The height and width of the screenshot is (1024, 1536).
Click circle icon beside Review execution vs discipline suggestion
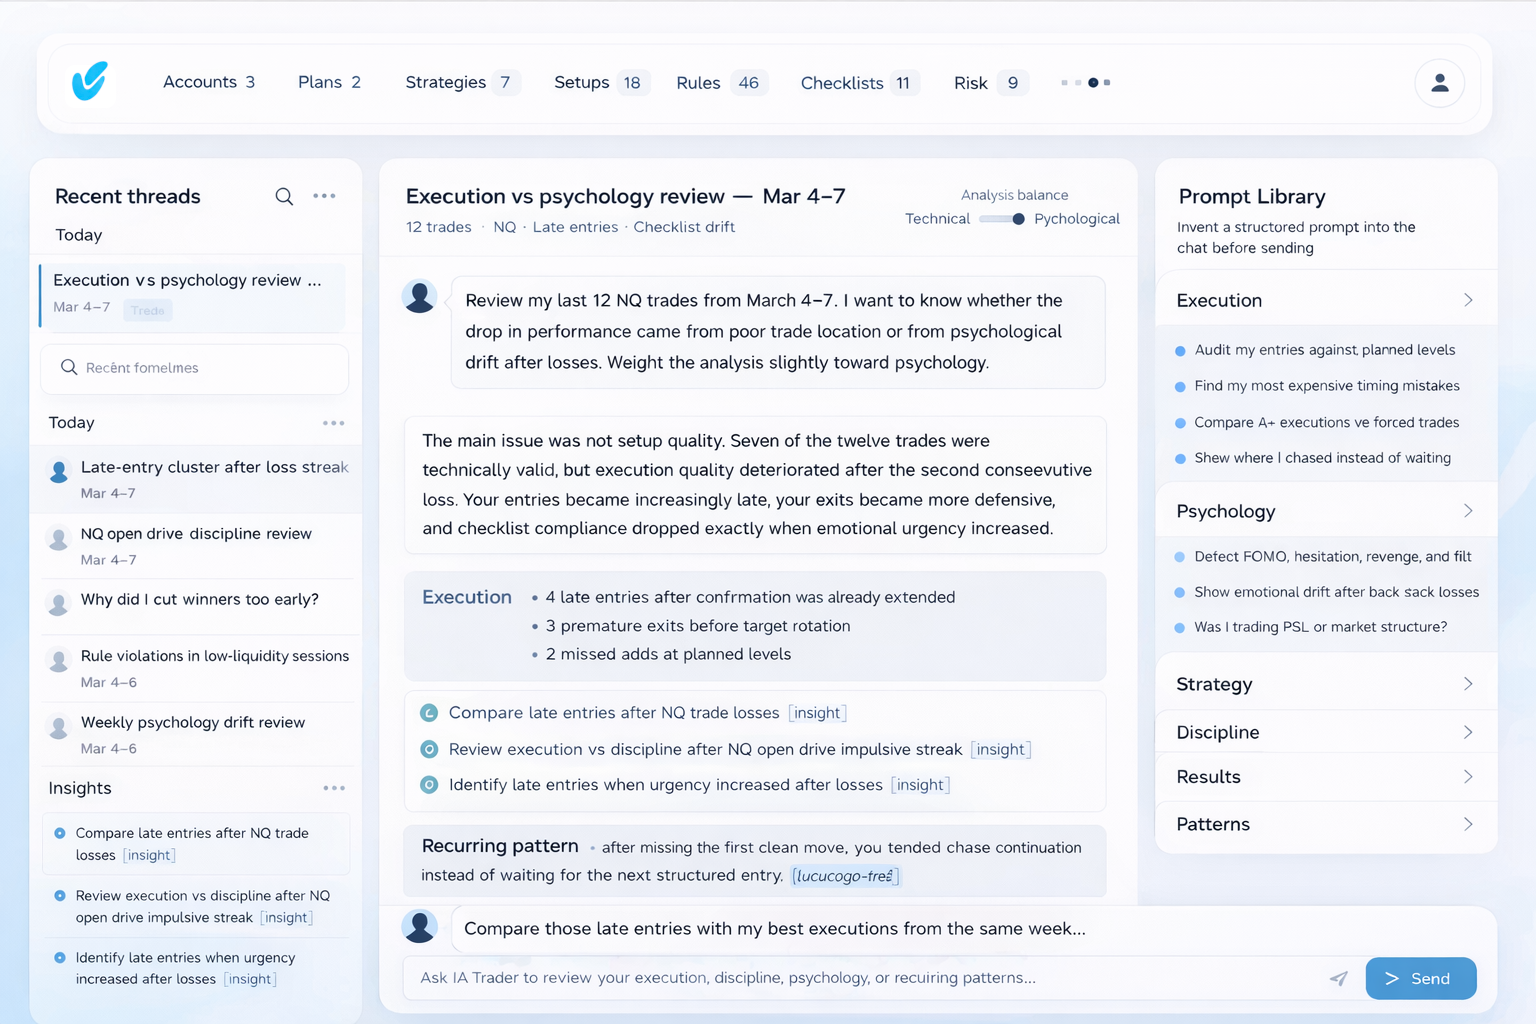pyautogui.click(x=429, y=749)
